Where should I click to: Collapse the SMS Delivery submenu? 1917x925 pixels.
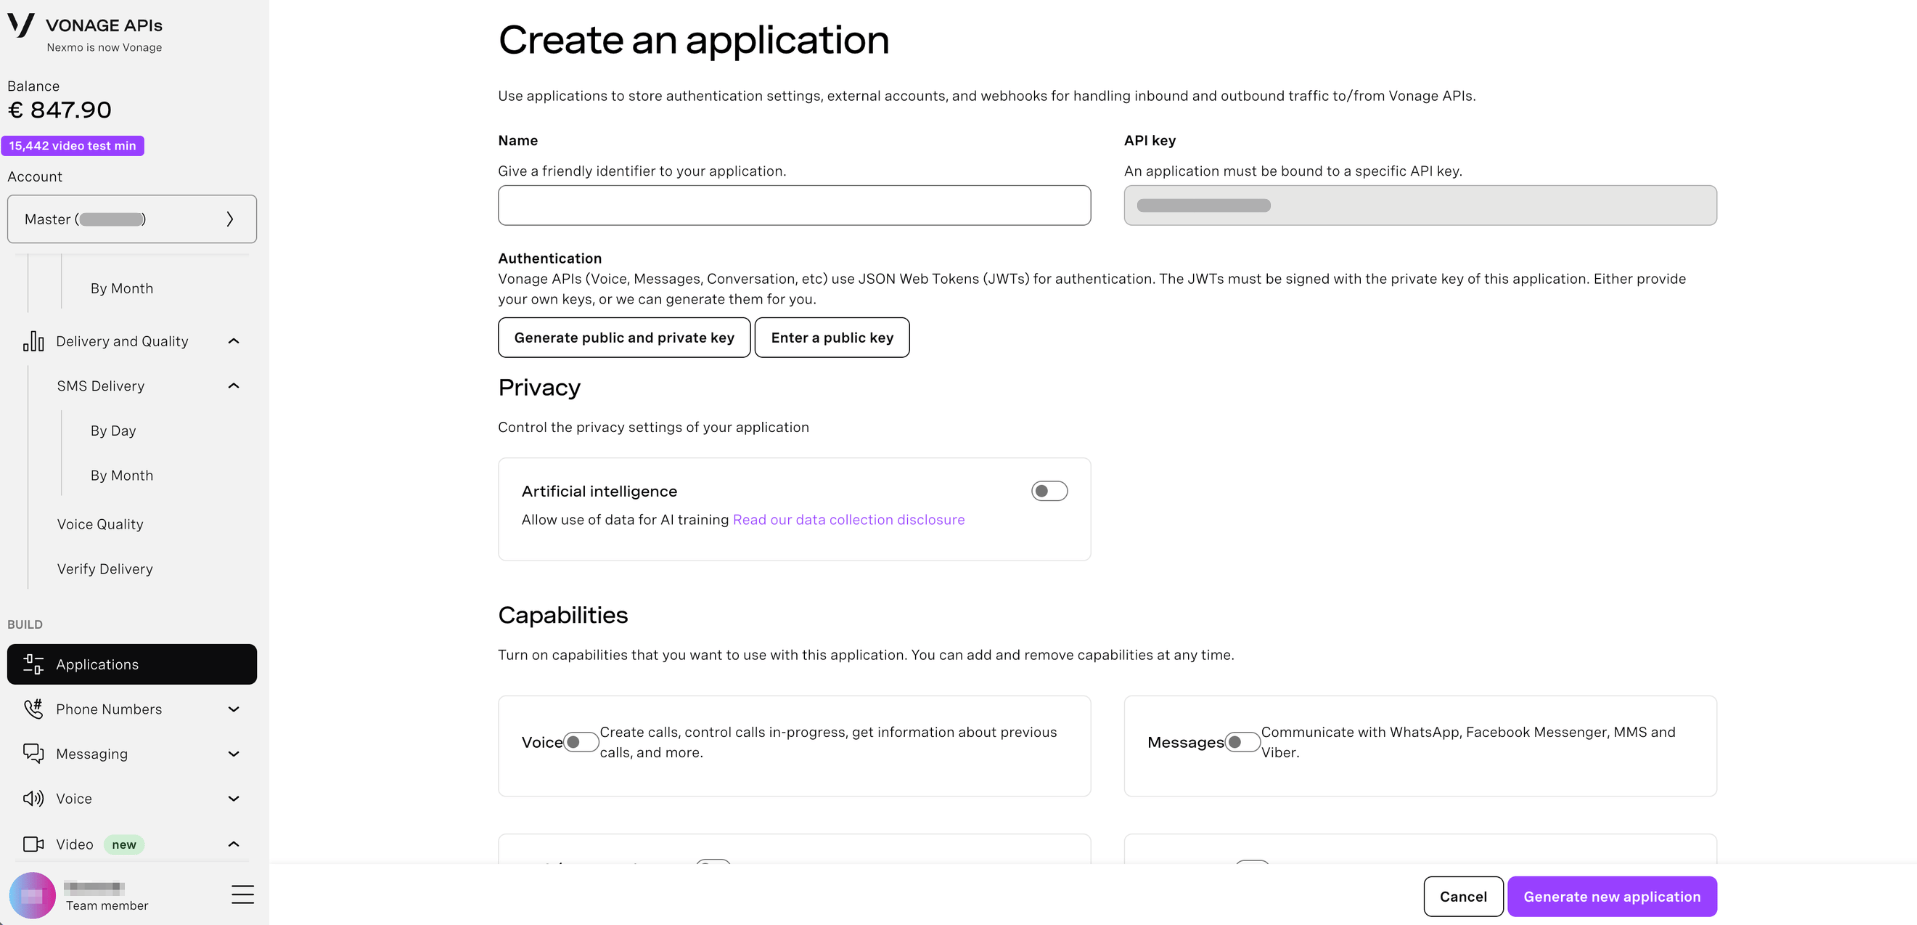(234, 386)
